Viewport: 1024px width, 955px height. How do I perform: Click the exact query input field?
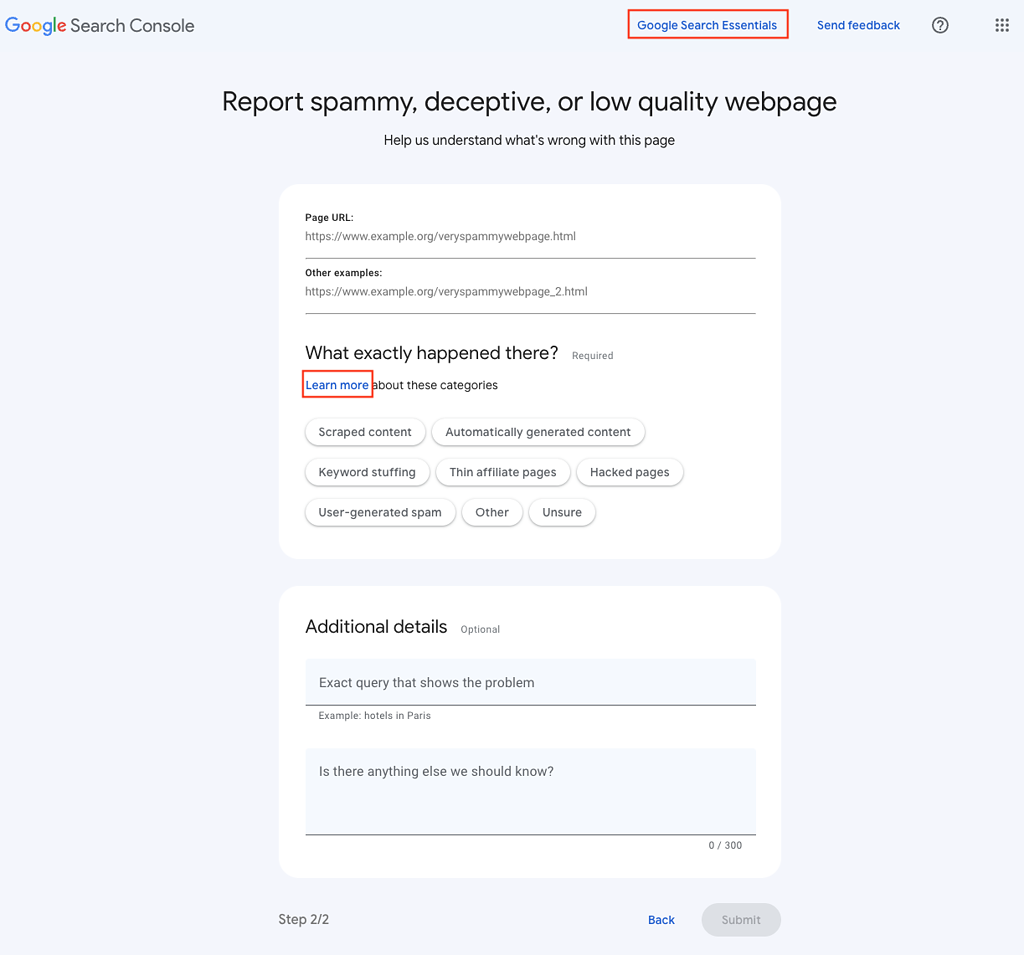tap(530, 681)
